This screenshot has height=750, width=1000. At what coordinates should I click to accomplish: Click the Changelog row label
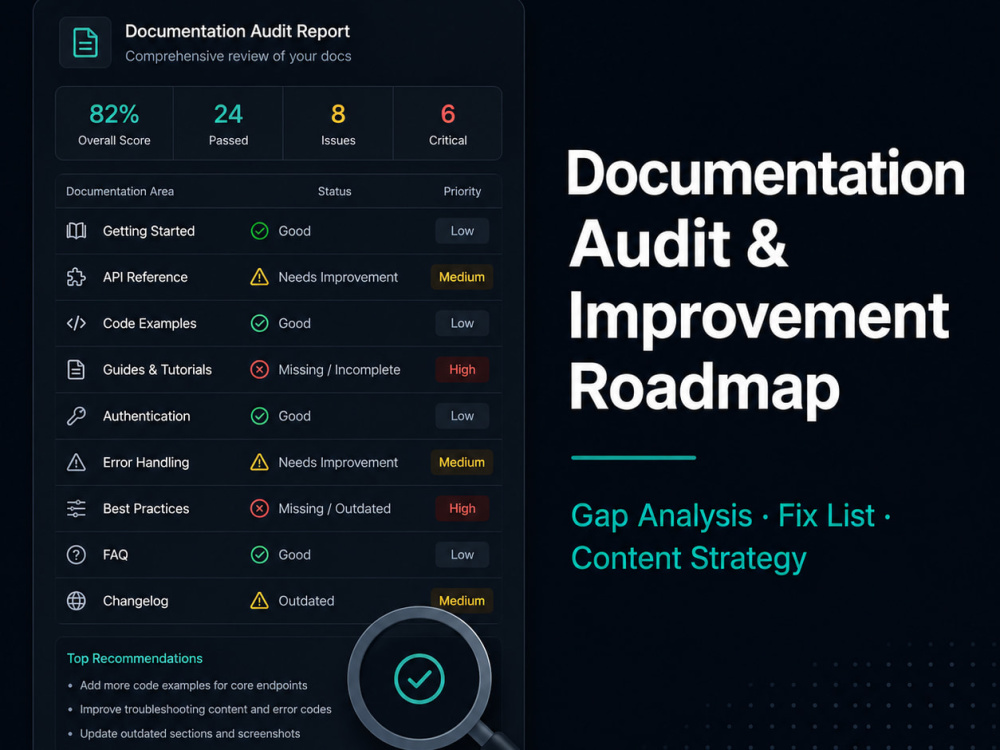tap(136, 601)
